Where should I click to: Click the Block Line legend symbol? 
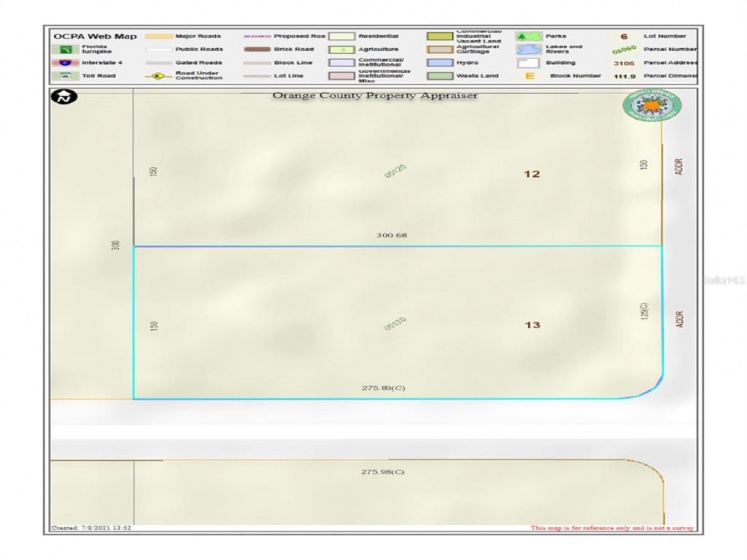coord(257,63)
